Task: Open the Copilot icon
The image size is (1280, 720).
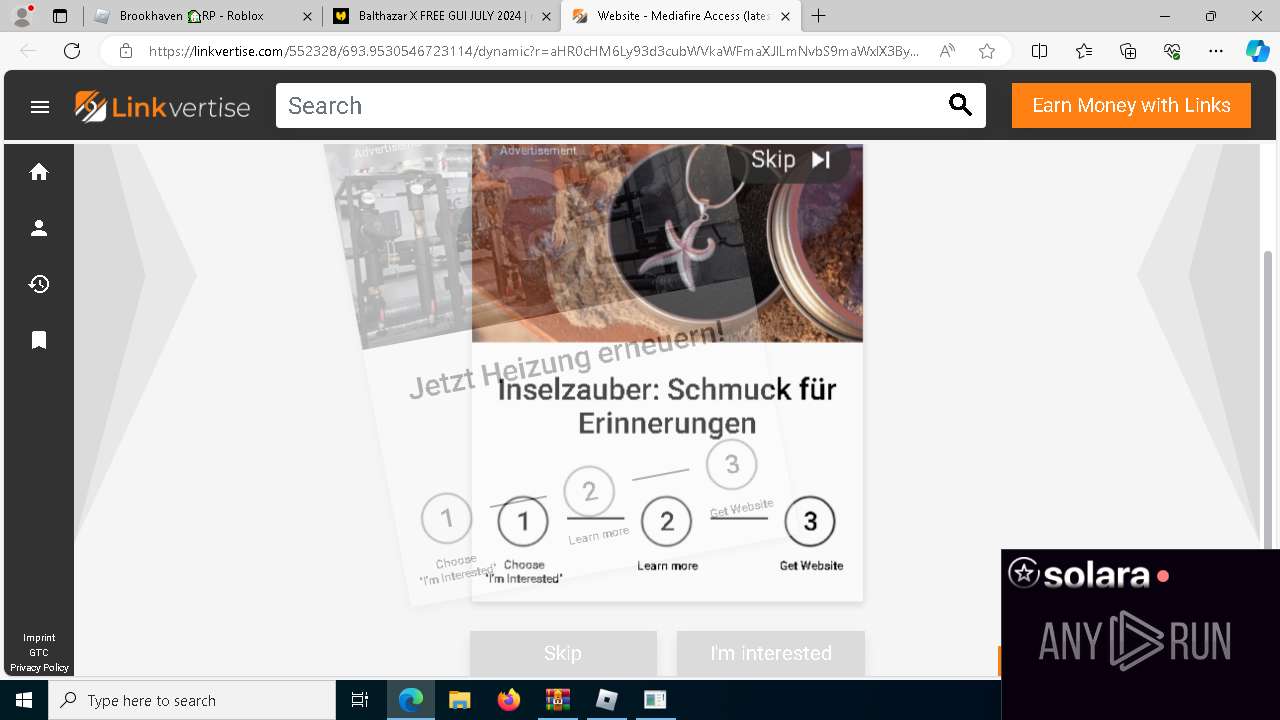Action: point(1257,51)
